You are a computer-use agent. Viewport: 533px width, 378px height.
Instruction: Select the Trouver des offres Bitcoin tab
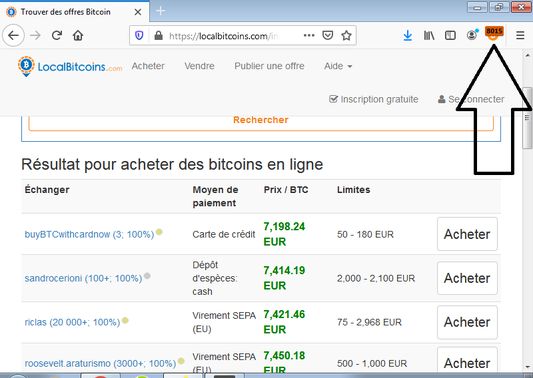(x=74, y=12)
